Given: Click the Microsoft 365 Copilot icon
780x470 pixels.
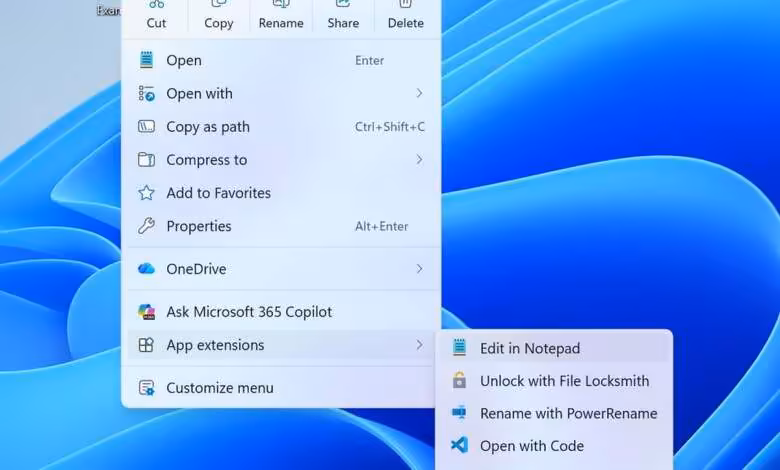Looking at the screenshot, I should click(x=146, y=312).
